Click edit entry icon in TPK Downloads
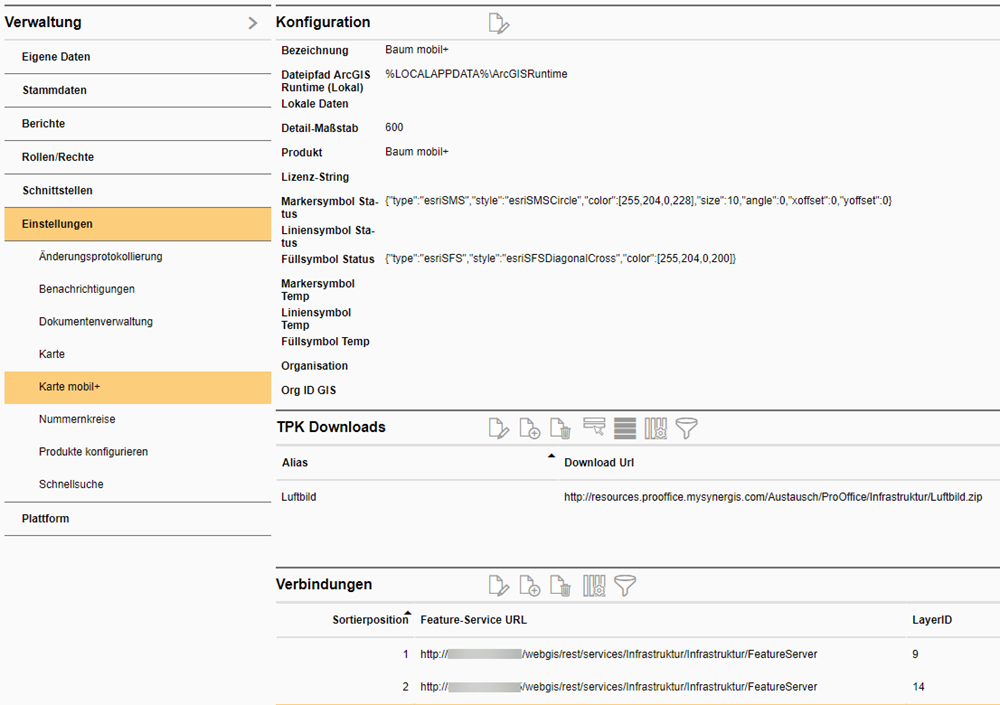Viewport: 1000px width, 705px height. point(498,428)
